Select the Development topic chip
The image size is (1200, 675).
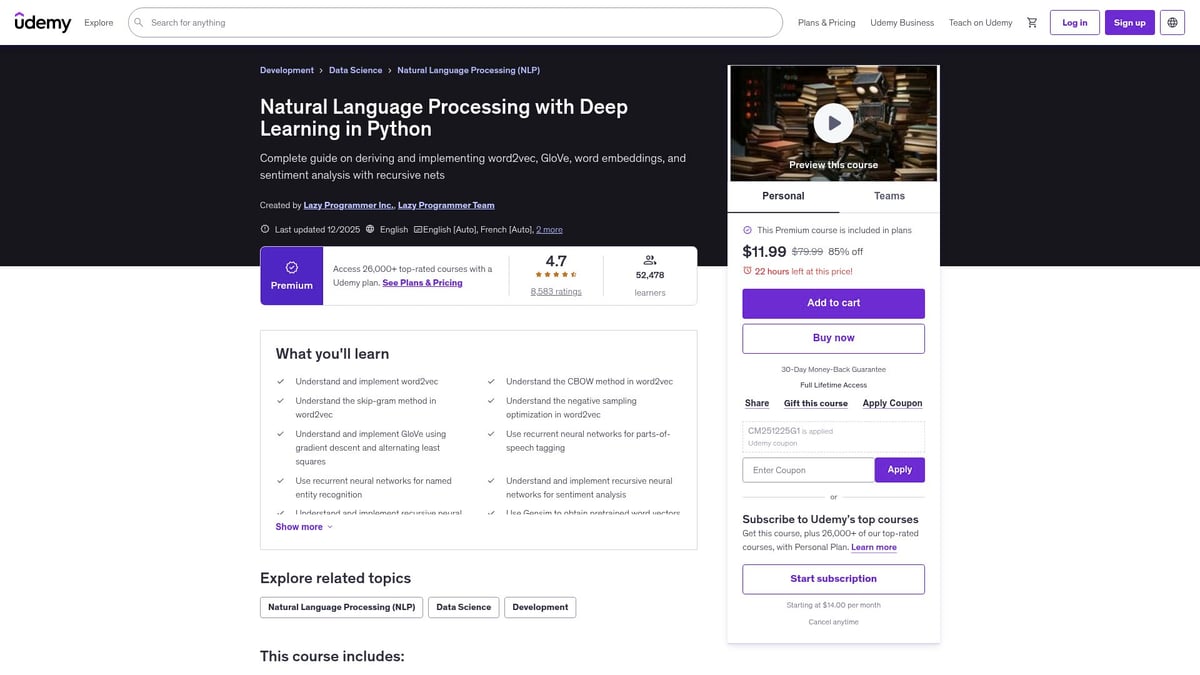click(540, 607)
